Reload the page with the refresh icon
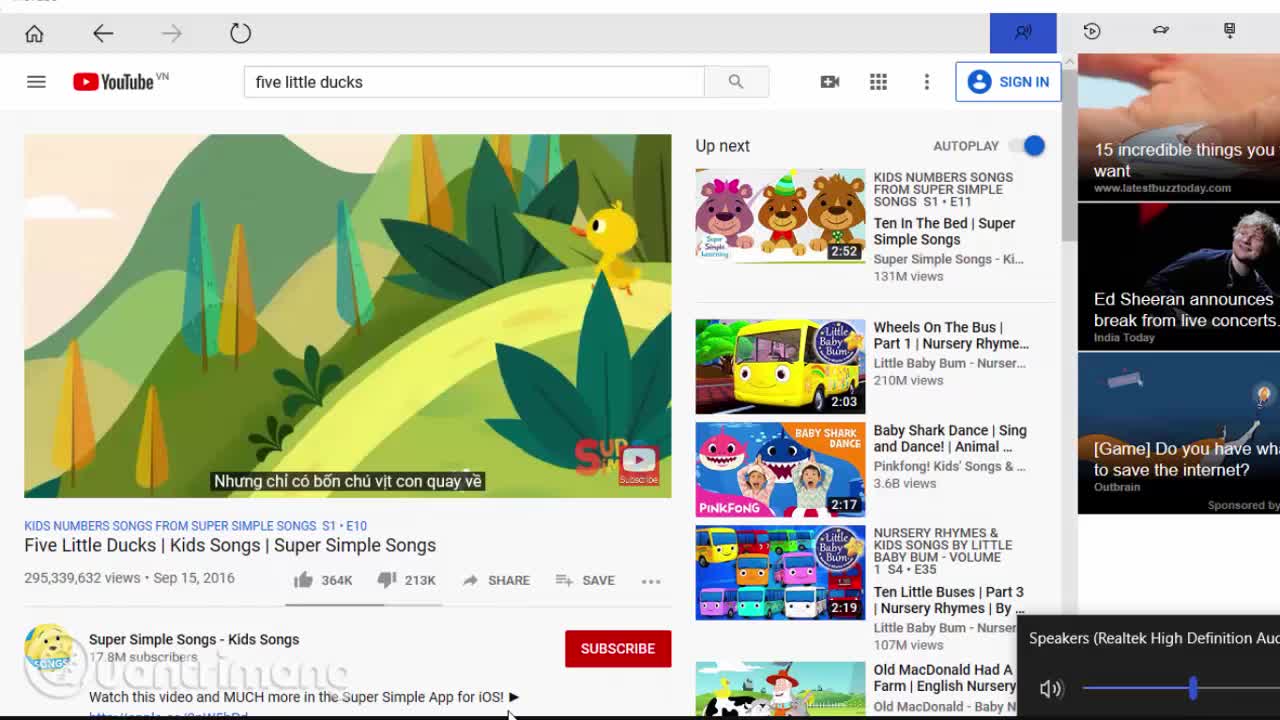The width and height of the screenshot is (1280, 720). (240, 33)
